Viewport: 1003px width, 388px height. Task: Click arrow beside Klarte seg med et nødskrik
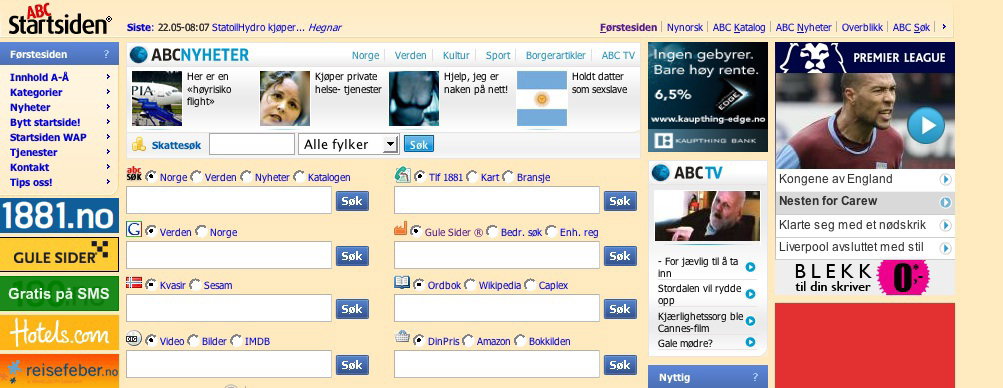[x=945, y=225]
